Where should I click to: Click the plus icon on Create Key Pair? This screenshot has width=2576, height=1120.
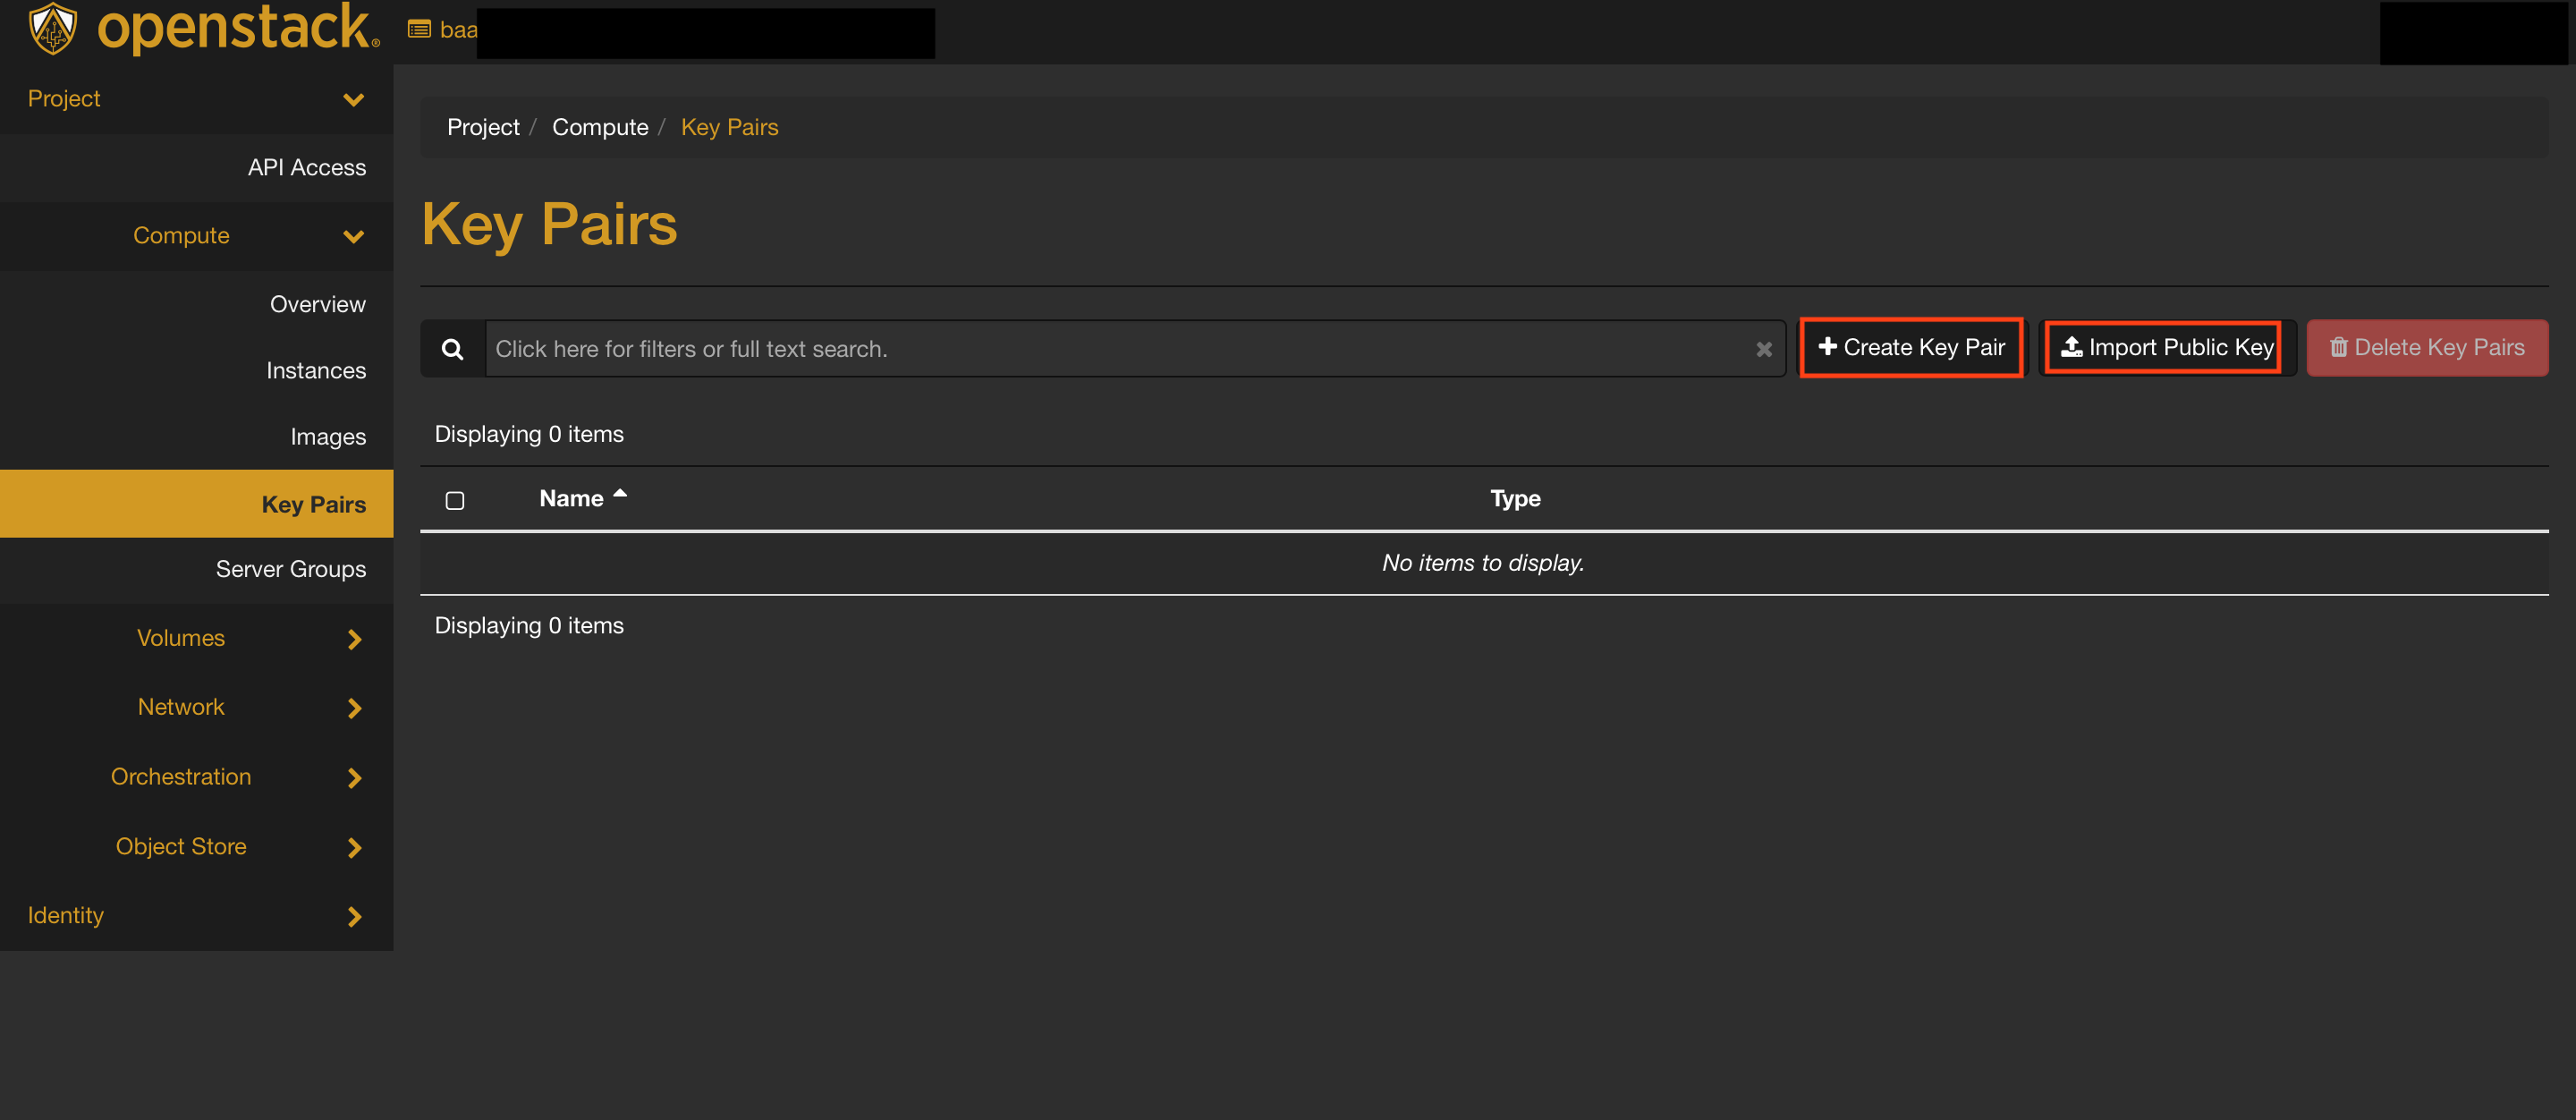1827,346
